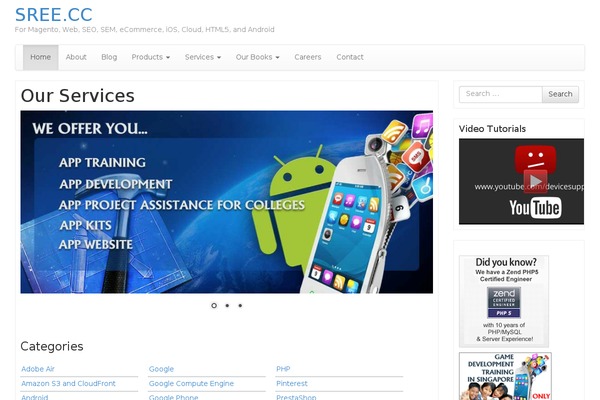Visit the Careers page
Screen dimensions: 600x400
[x=308, y=57]
